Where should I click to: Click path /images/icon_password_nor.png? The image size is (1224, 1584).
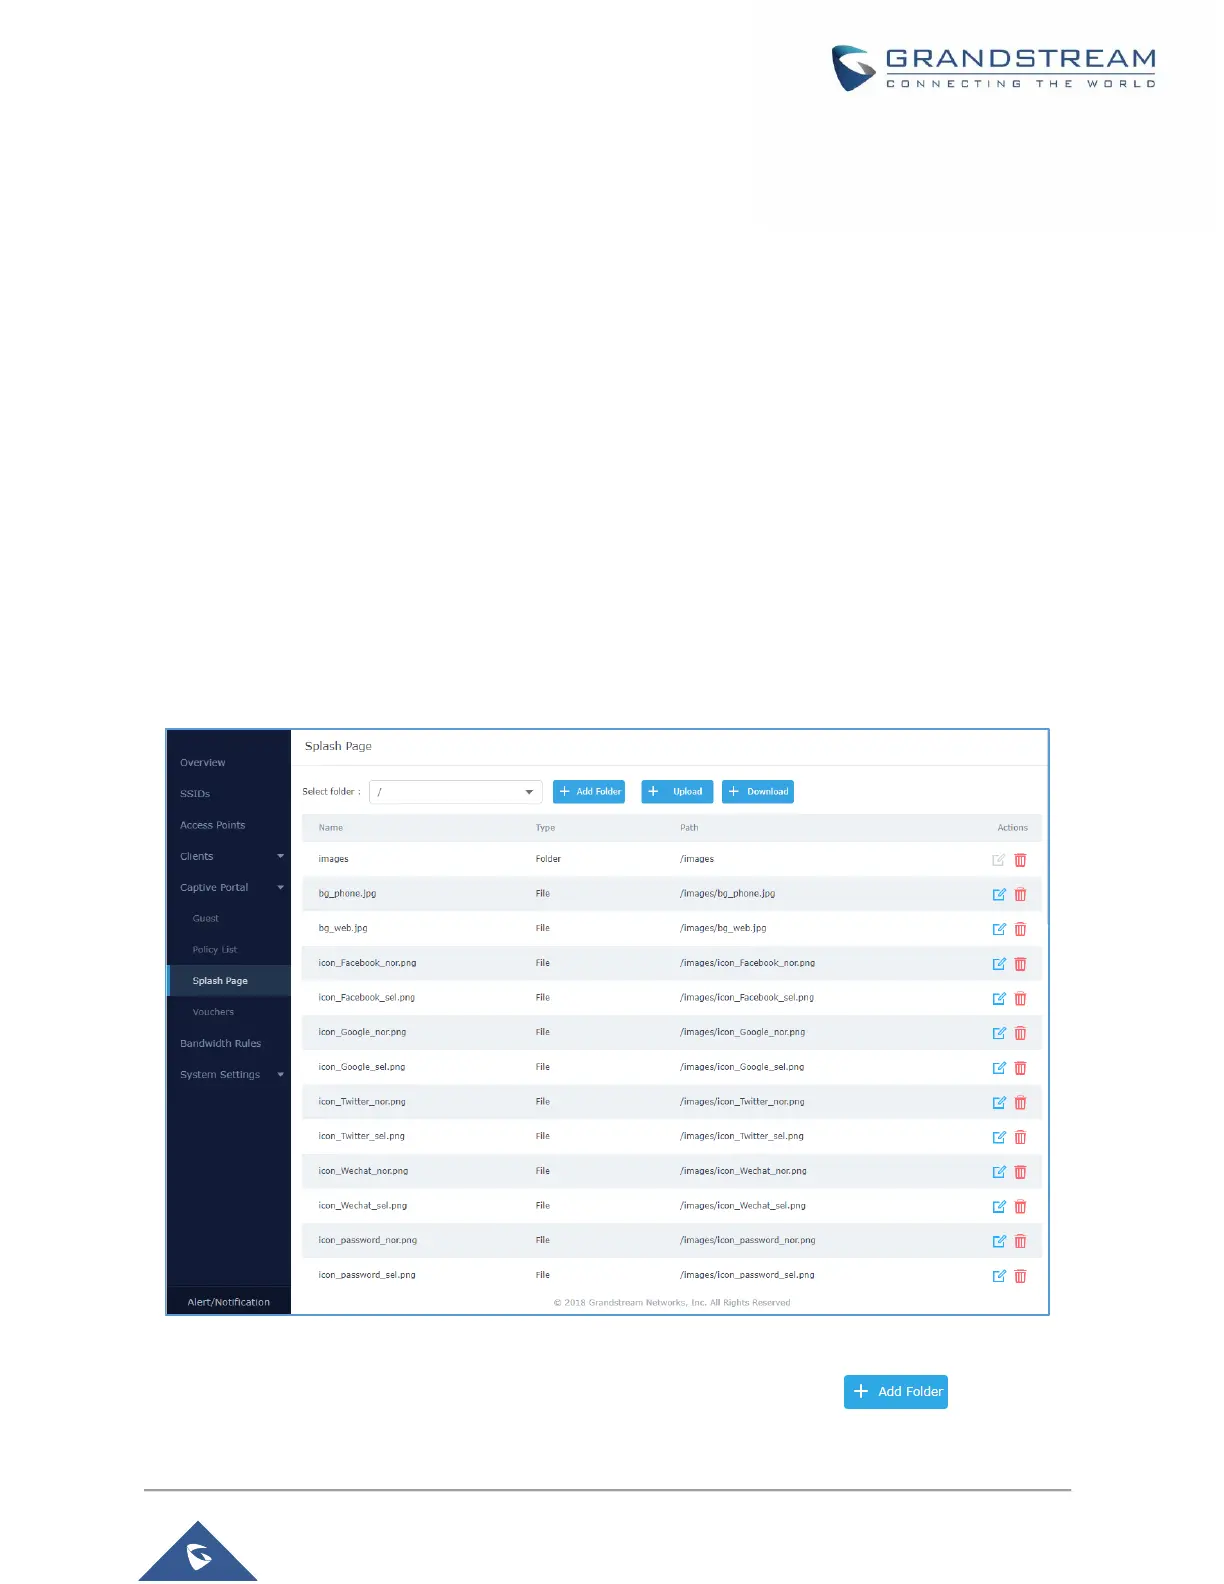748,1240
